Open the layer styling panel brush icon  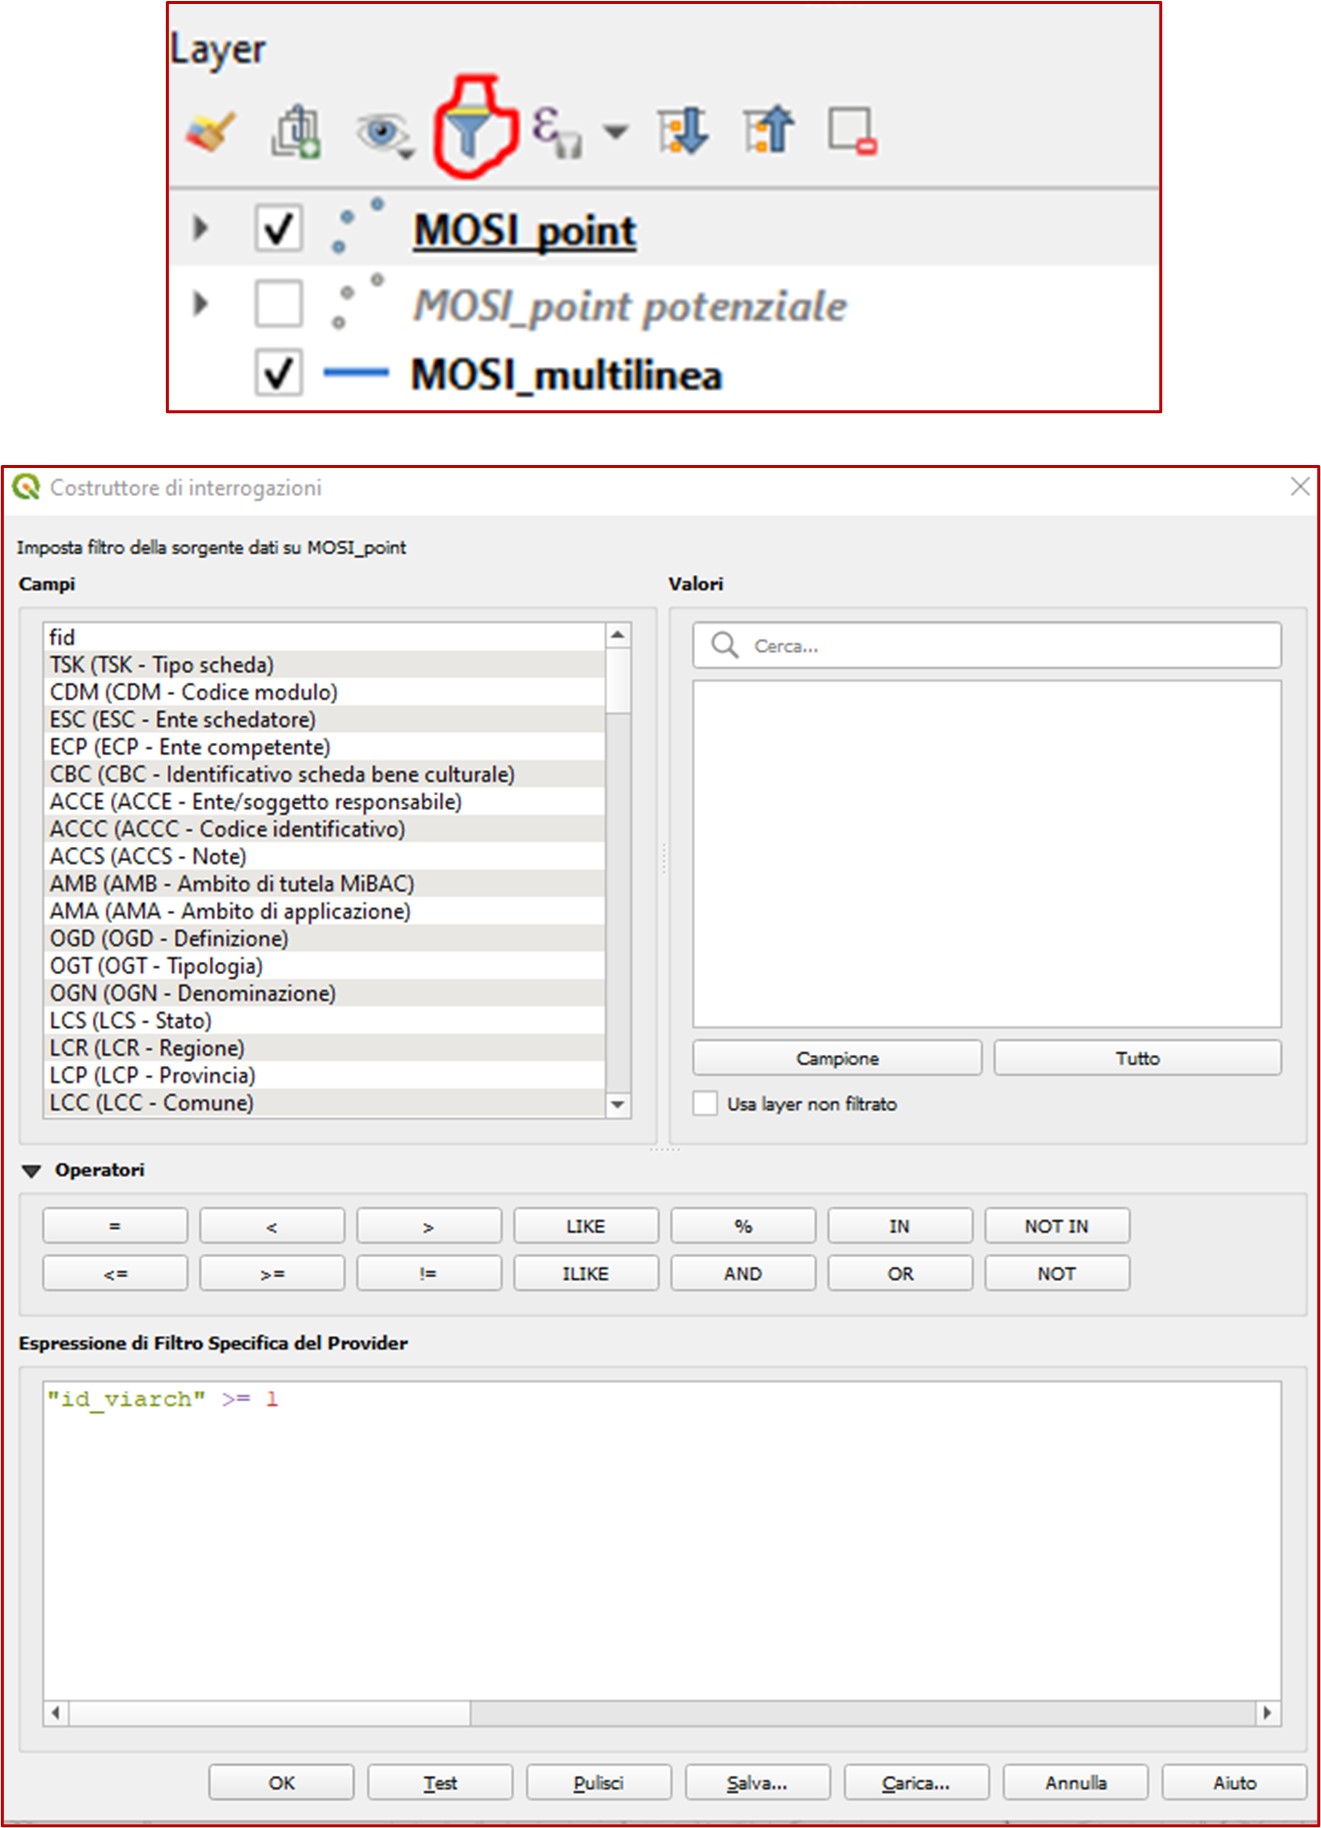click(x=210, y=131)
